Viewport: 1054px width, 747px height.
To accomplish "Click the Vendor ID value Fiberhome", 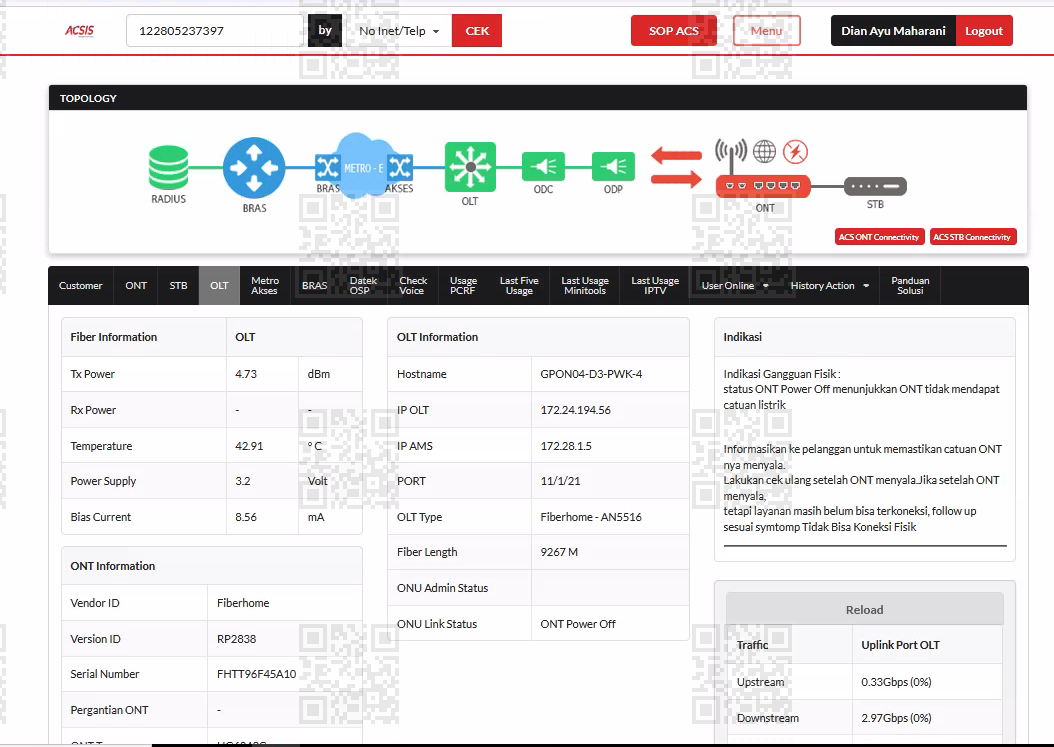I will [x=243, y=603].
